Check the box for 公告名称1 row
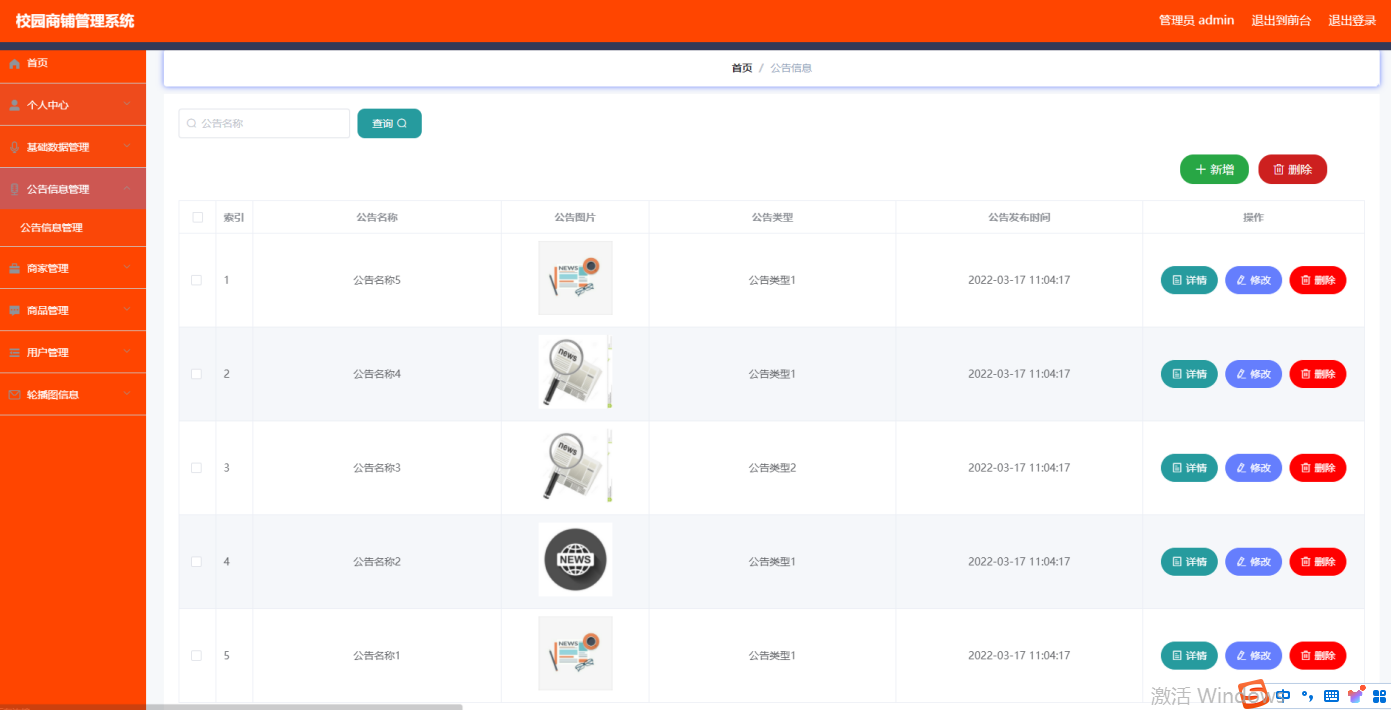Viewport: 1391px width, 710px height. (196, 656)
